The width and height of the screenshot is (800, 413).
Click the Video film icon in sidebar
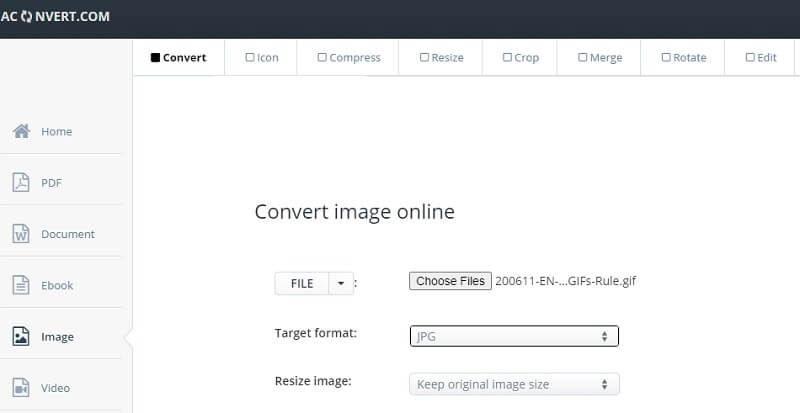[21, 388]
